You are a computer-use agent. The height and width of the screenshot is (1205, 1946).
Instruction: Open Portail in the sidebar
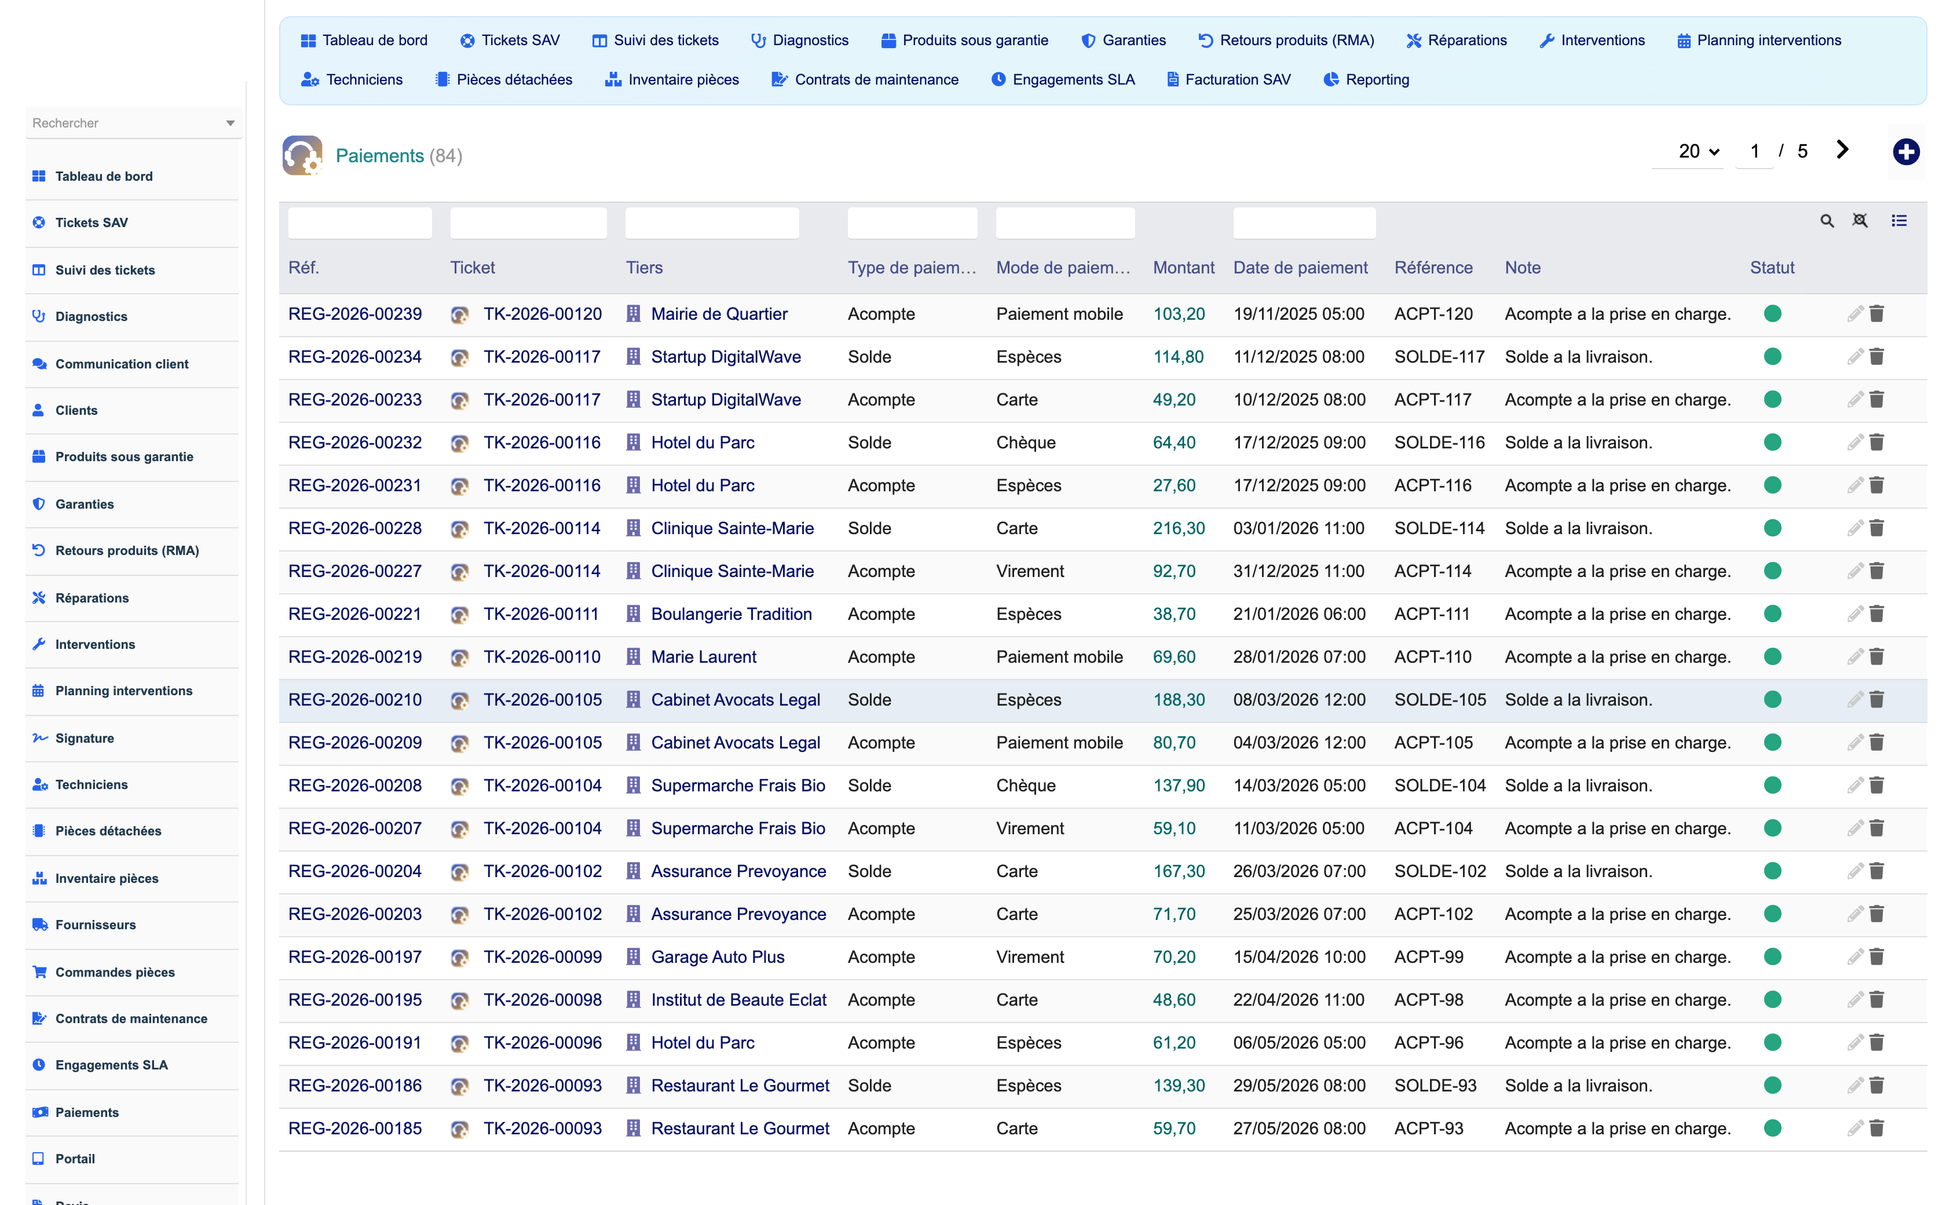(75, 1159)
